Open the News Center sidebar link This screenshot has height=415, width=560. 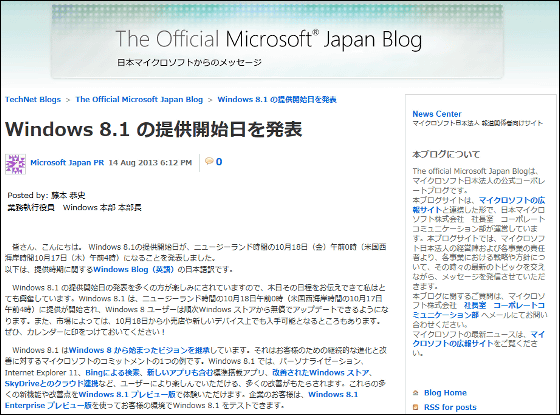[x=437, y=114]
